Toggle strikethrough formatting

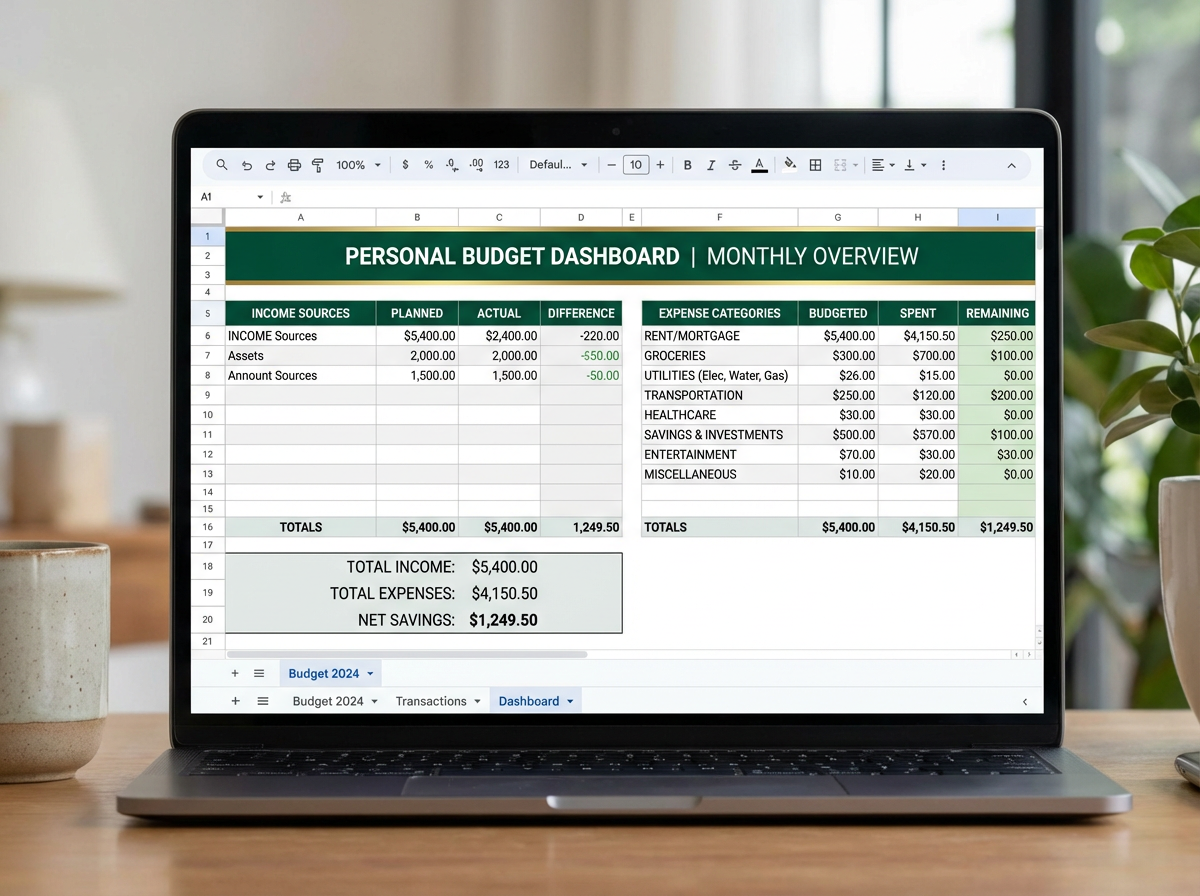(735, 165)
